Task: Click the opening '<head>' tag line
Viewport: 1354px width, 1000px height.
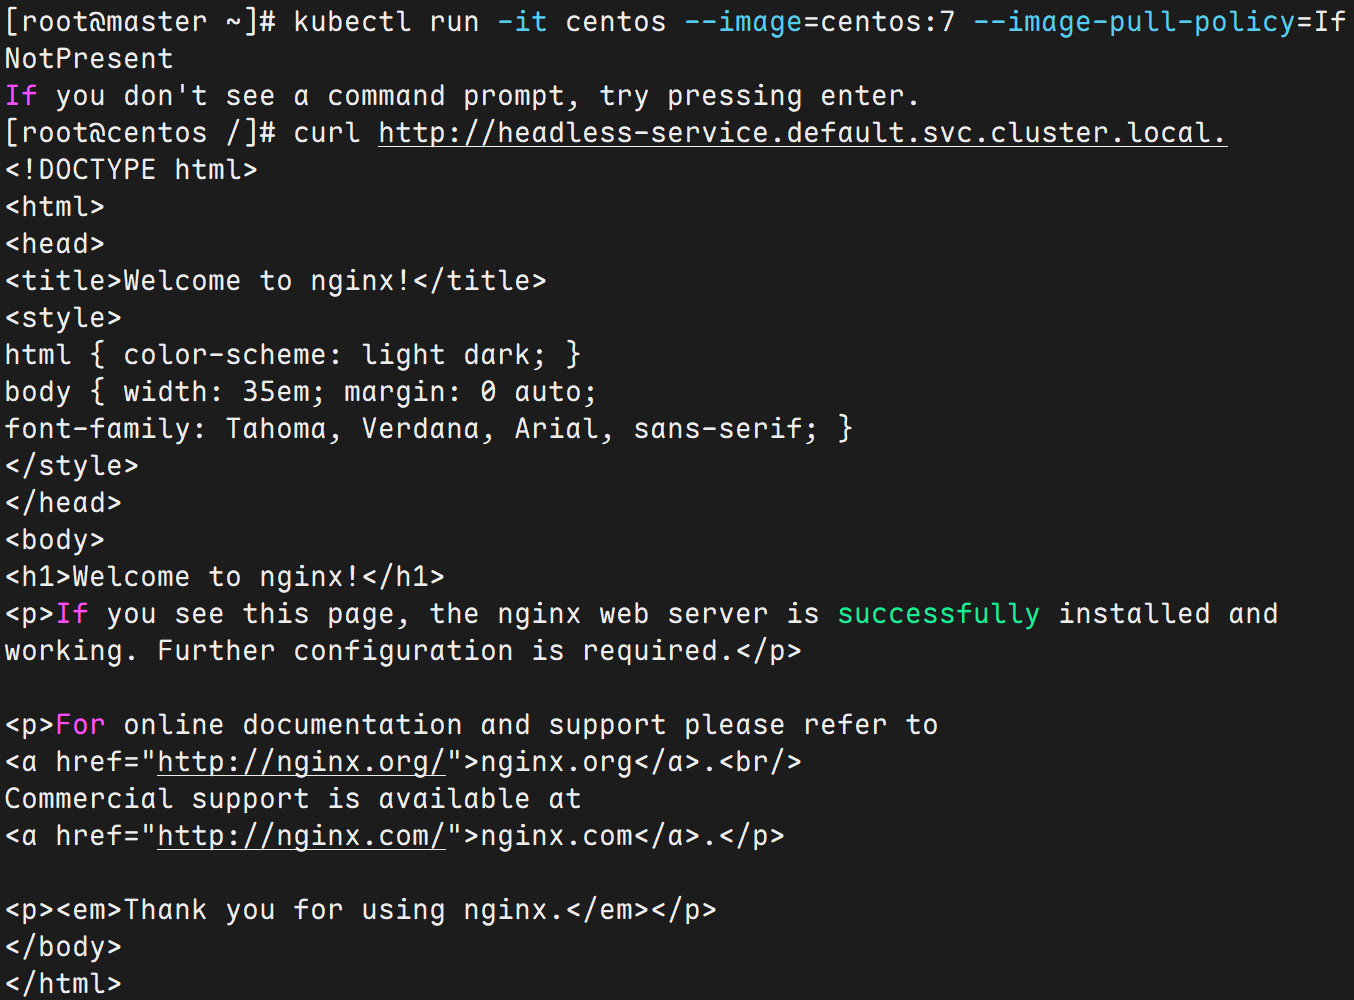Action: tap(55, 244)
